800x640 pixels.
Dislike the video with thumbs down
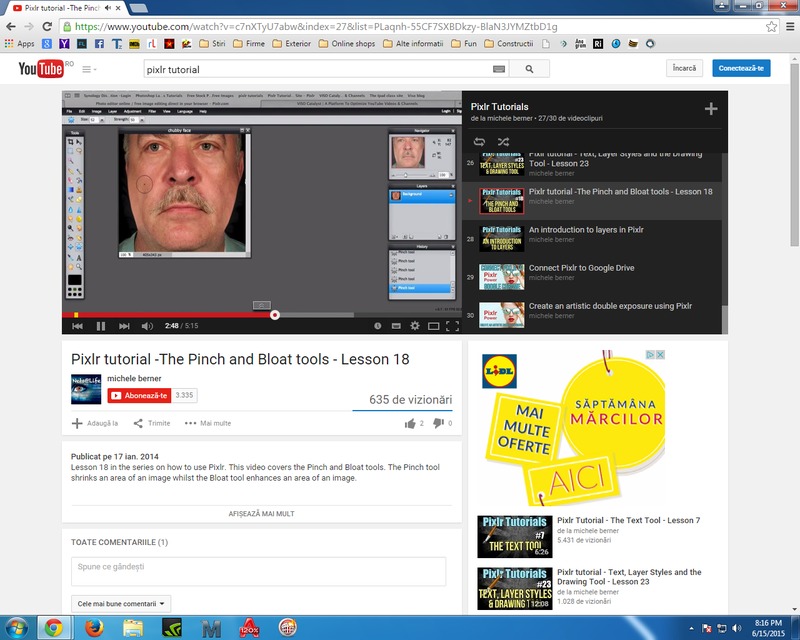(x=438, y=423)
